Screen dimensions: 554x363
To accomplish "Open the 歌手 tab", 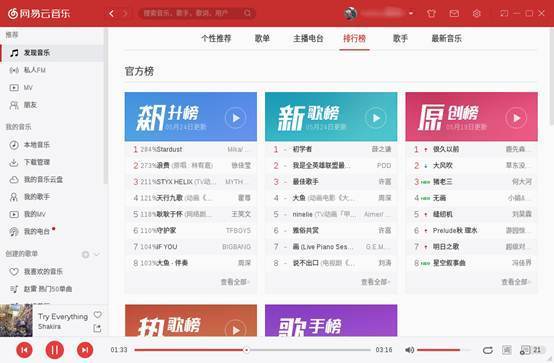I will pyautogui.click(x=400, y=38).
